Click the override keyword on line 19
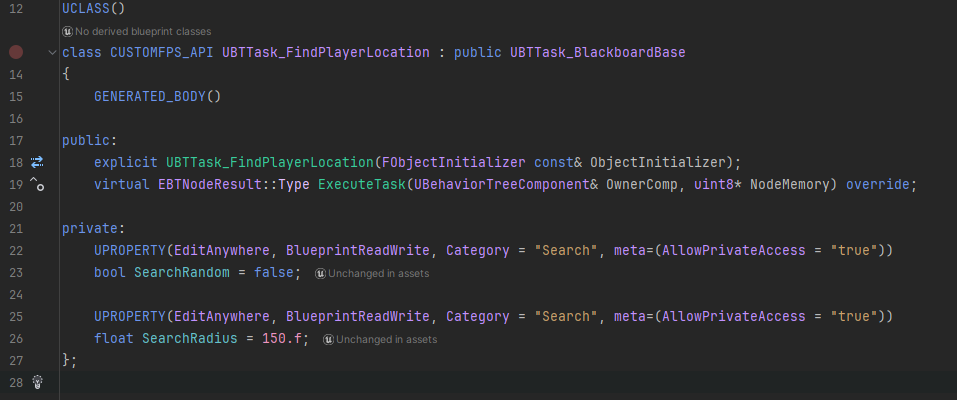 (x=880, y=184)
